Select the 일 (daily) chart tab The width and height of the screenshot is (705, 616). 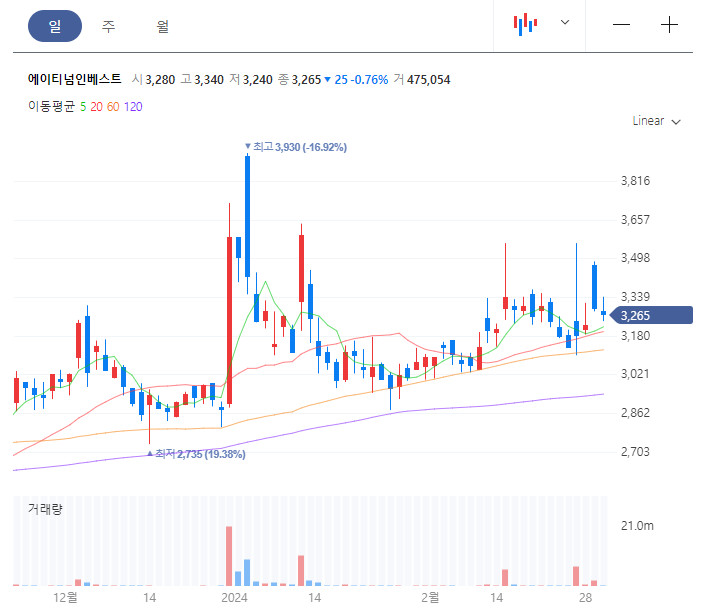(x=55, y=26)
